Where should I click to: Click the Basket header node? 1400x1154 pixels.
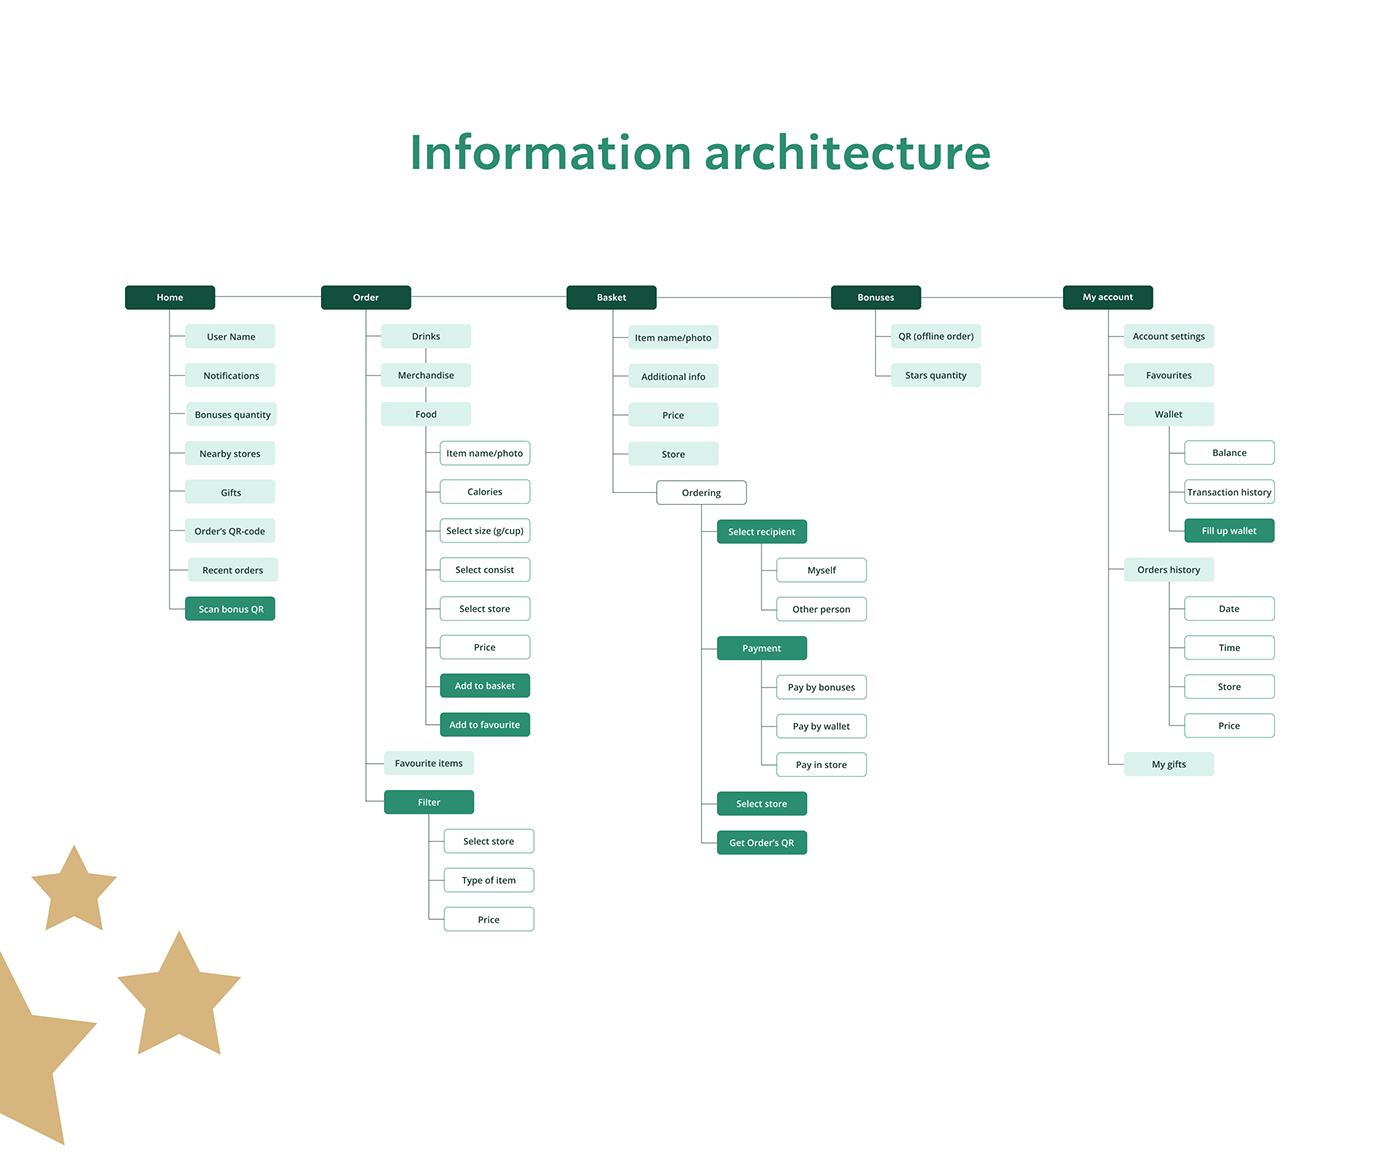tap(611, 297)
